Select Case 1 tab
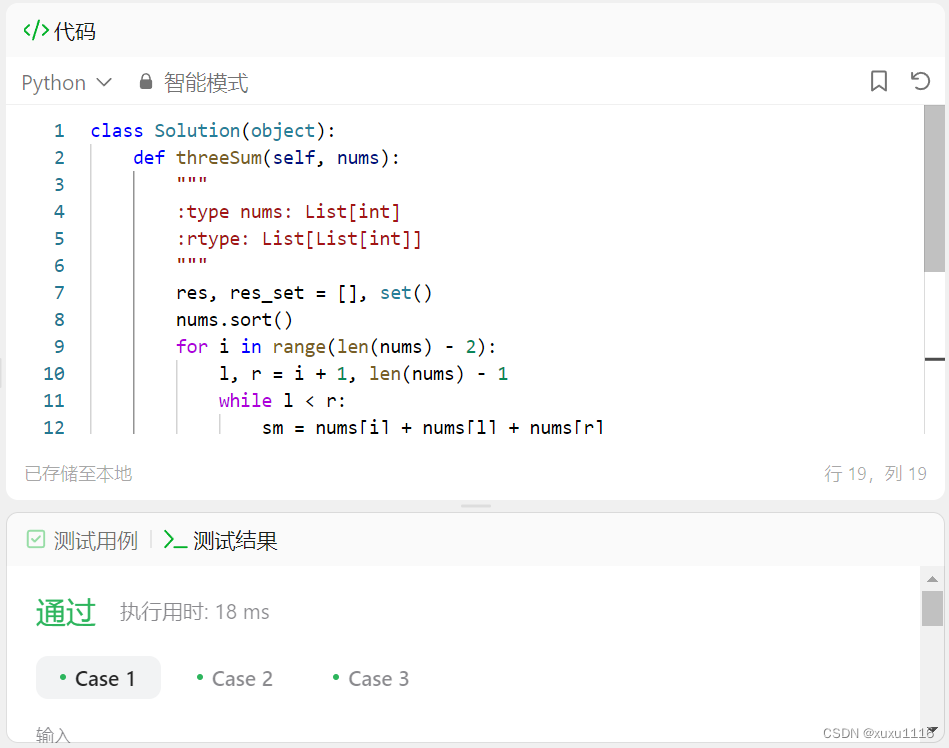The width and height of the screenshot is (949, 748). (x=98, y=678)
